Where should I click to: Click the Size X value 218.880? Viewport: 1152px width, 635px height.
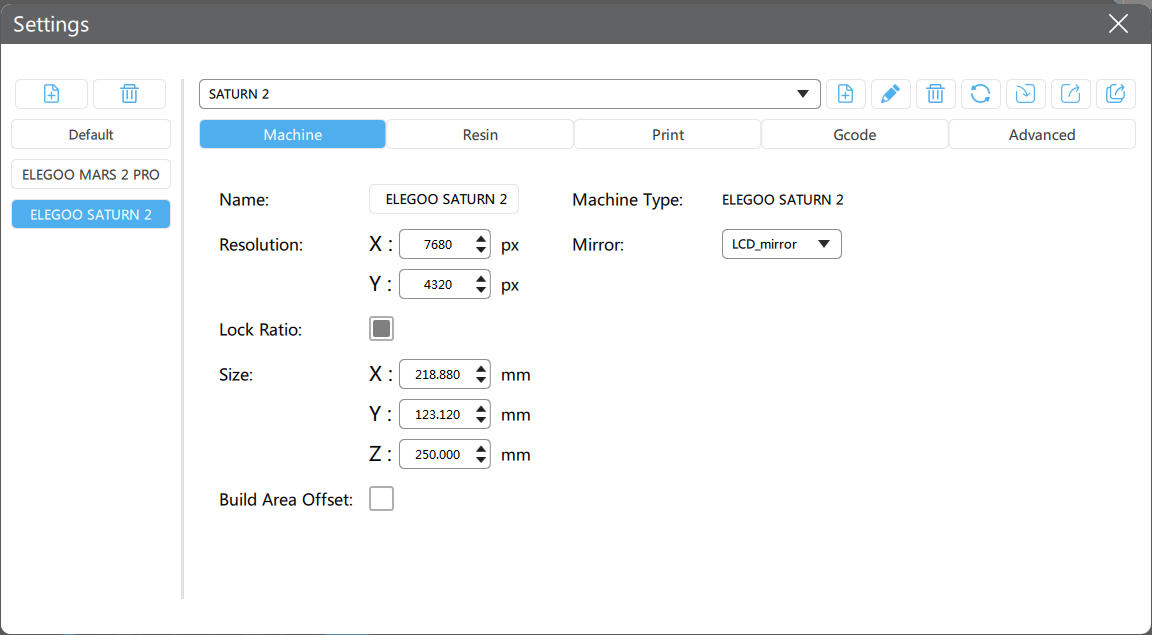(x=438, y=375)
